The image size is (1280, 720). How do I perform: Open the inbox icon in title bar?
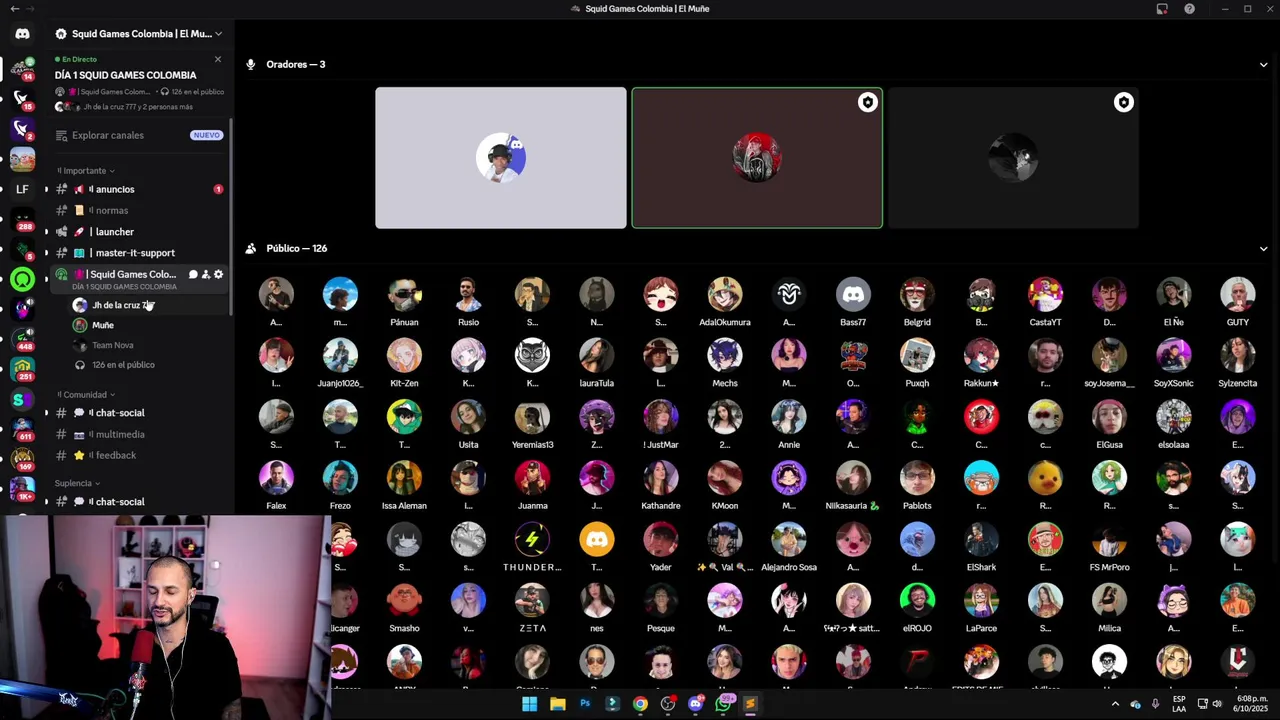[x=1162, y=9]
